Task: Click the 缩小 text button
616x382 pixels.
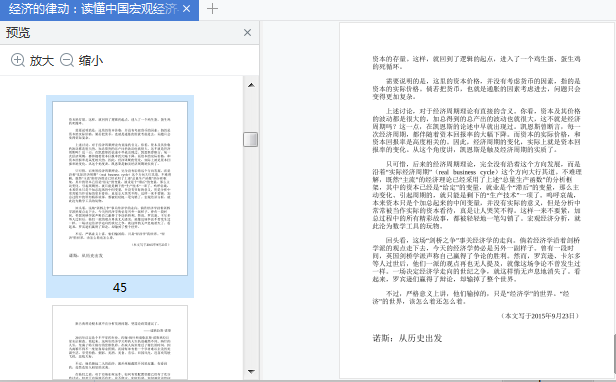Action: 91,61
